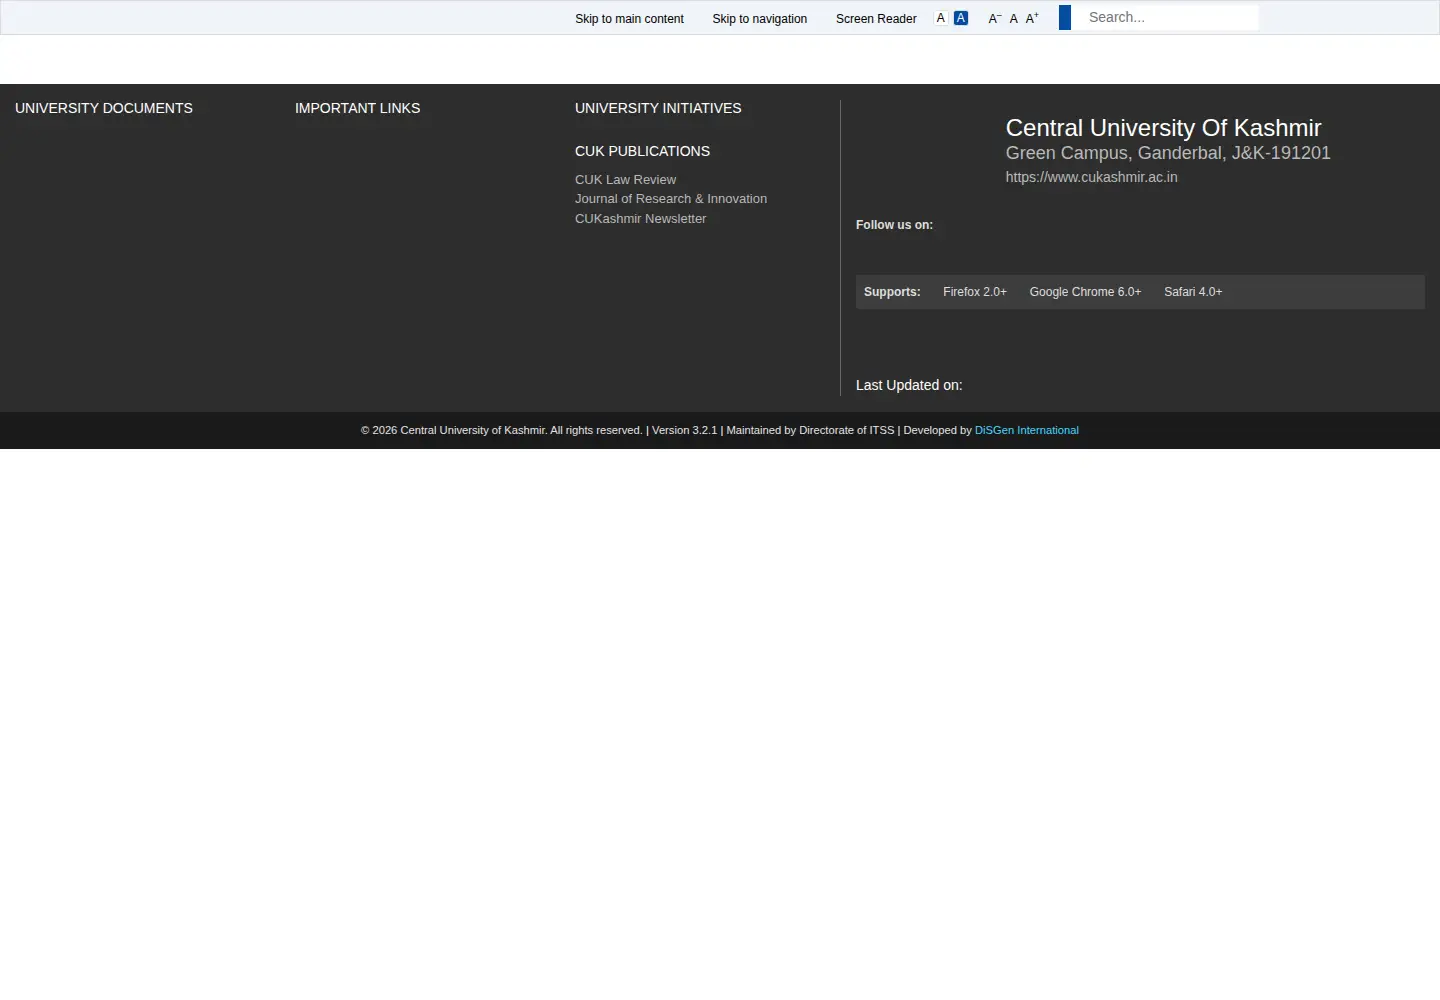The height and width of the screenshot is (1000, 1440).
Task: Open the CUK Law Review link
Action: pyautogui.click(x=625, y=180)
